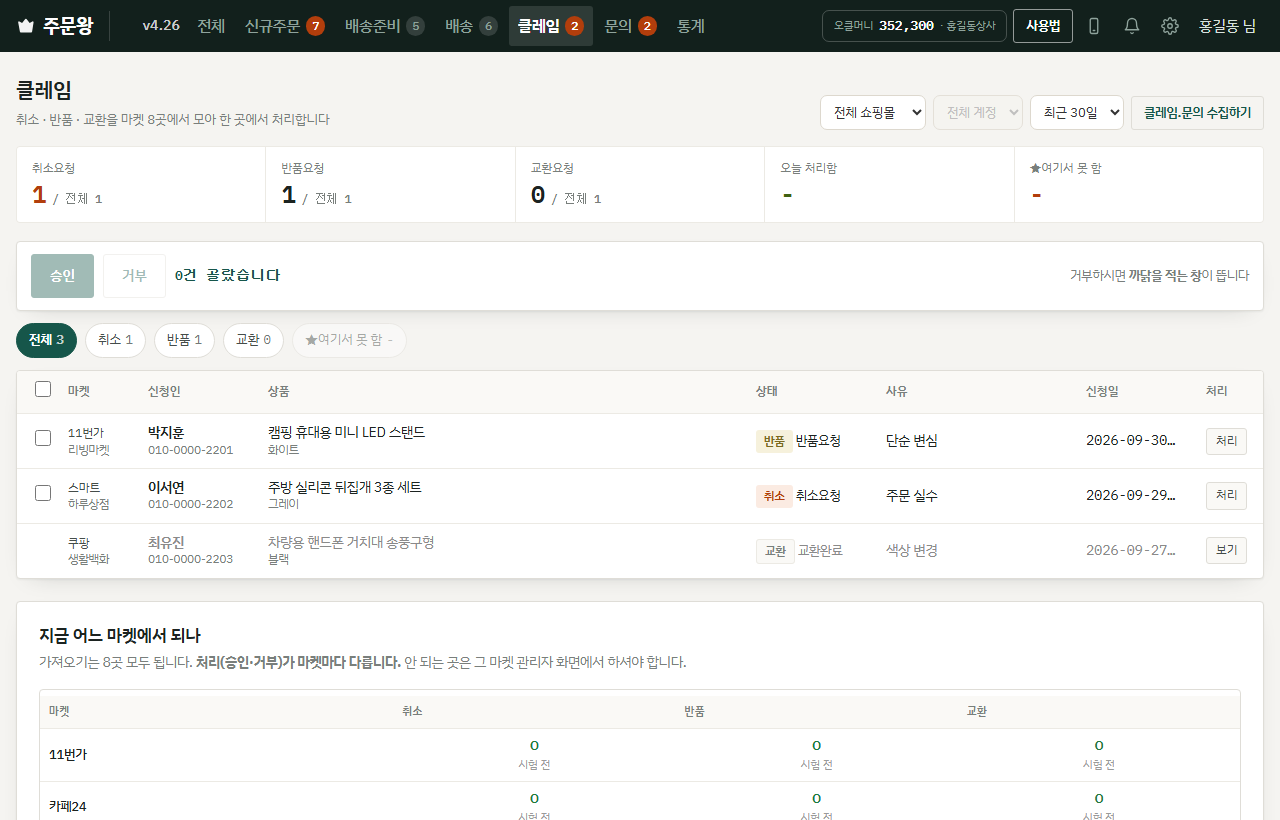
Task: Click the 오클머니 352,300 balance box
Action: tap(914, 26)
